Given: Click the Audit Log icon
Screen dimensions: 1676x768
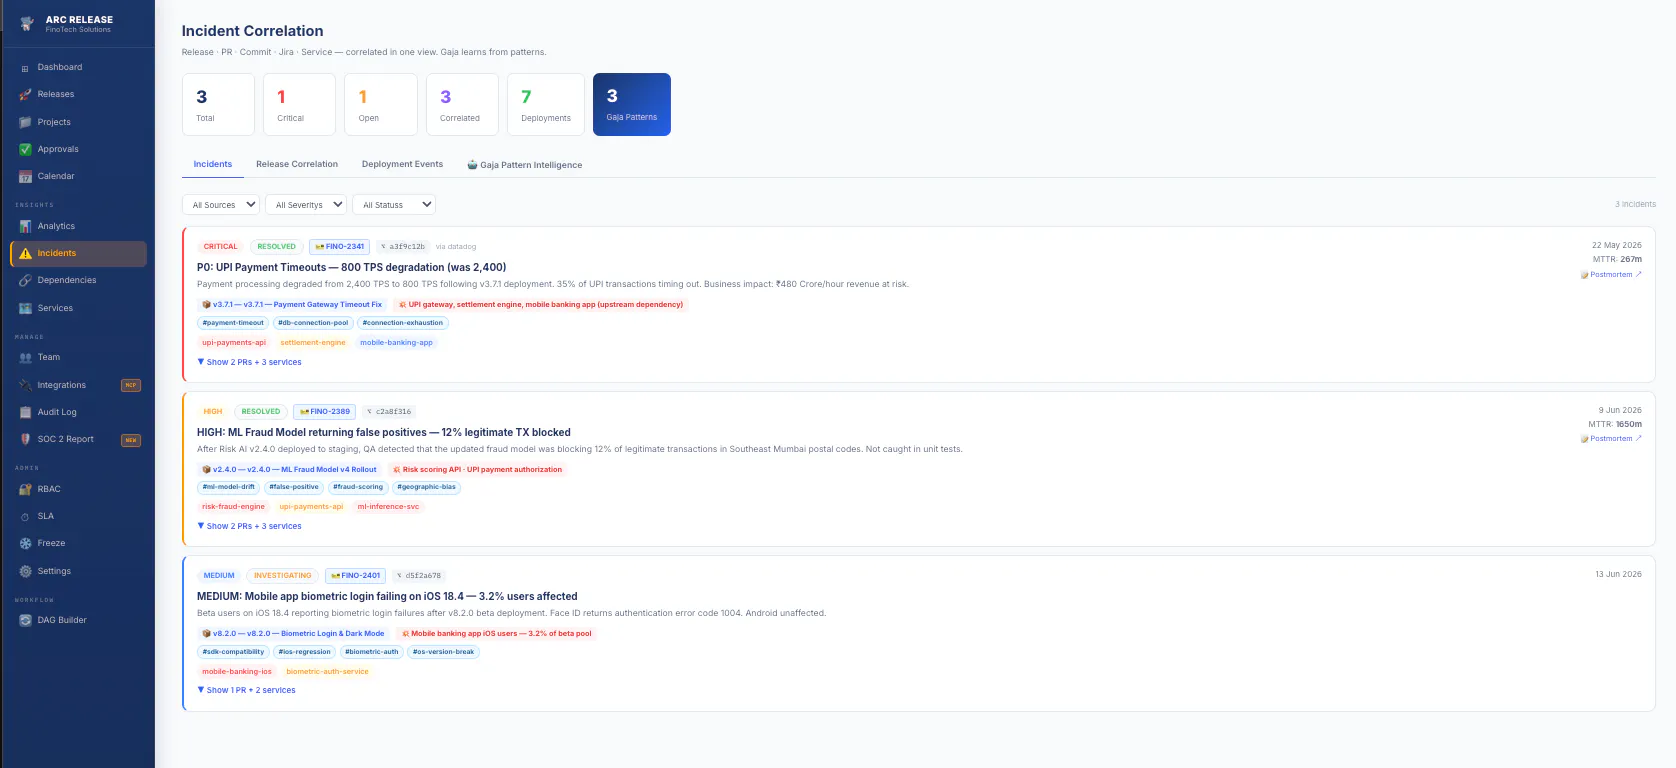Looking at the screenshot, I should point(25,412).
